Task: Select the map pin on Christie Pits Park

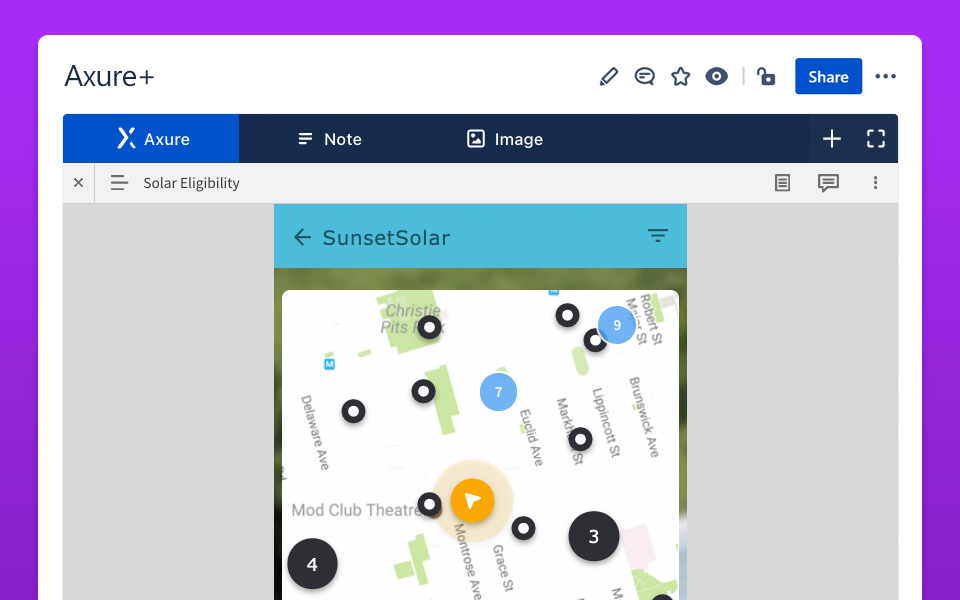Action: click(x=430, y=328)
